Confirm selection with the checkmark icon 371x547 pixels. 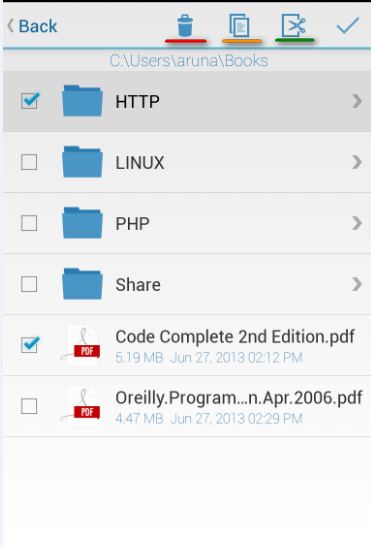348,25
